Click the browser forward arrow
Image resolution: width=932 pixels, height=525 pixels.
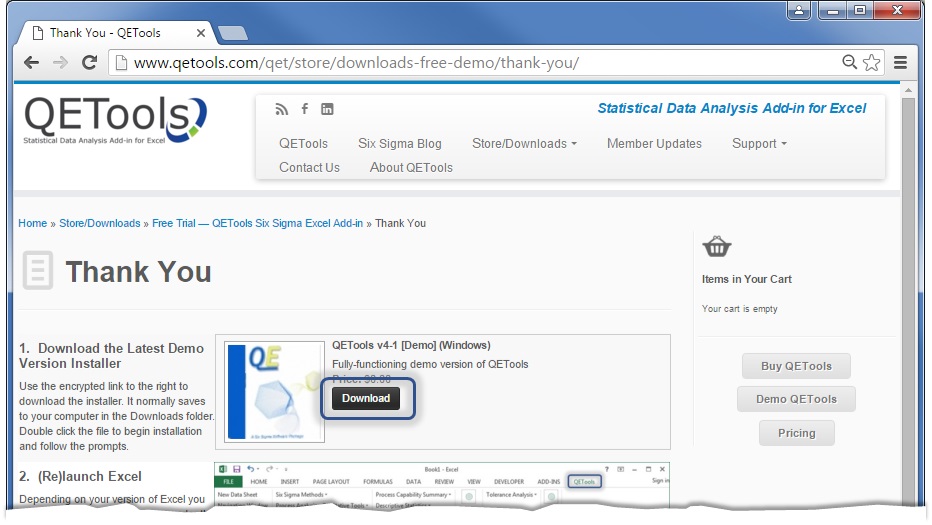tap(60, 62)
